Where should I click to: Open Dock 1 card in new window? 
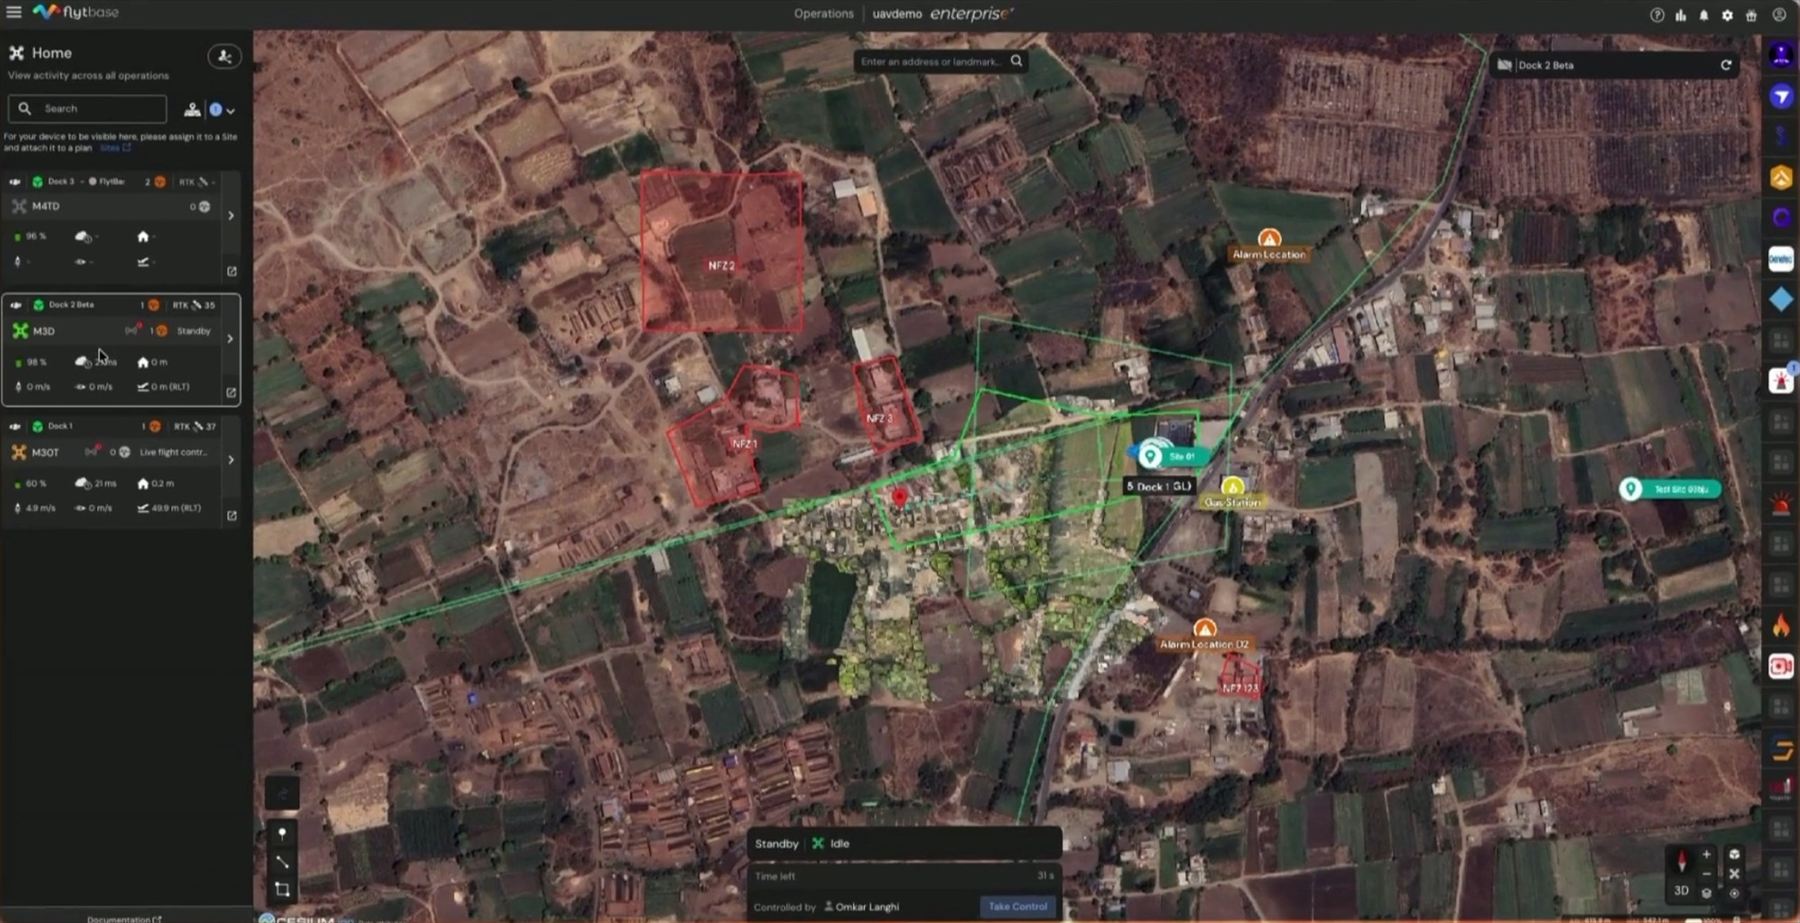pos(232,516)
